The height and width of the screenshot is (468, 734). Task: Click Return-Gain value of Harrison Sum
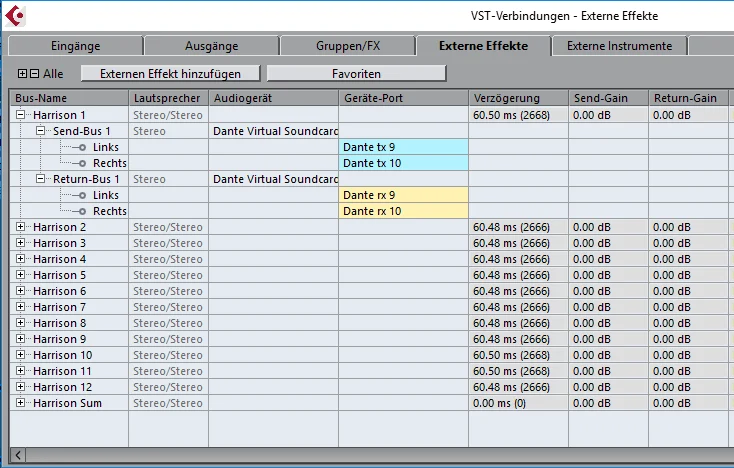[688, 403]
